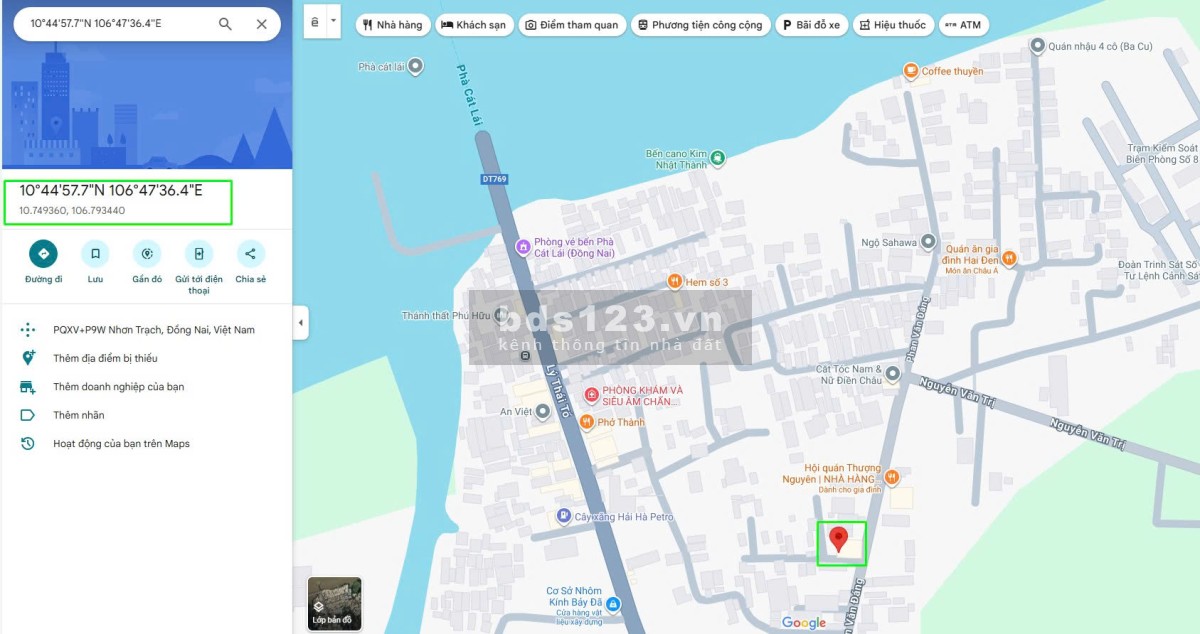Select the ATM filter chip

pyautogui.click(x=963, y=25)
